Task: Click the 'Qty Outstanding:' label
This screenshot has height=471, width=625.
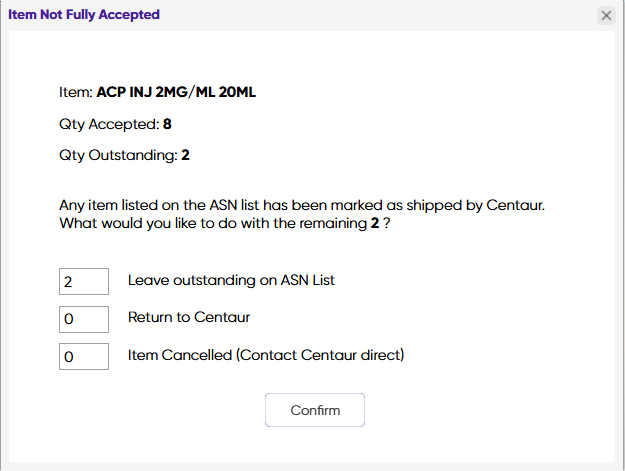Action: pyautogui.click(x=118, y=155)
